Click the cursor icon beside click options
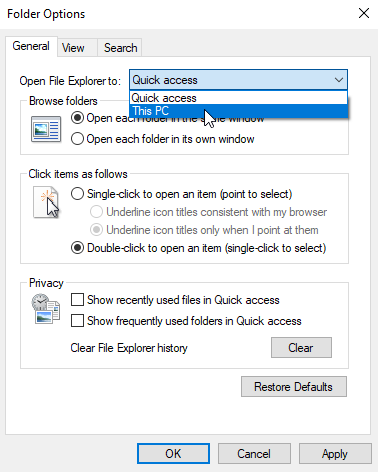The height and width of the screenshot is (472, 378). pyautogui.click(x=46, y=202)
